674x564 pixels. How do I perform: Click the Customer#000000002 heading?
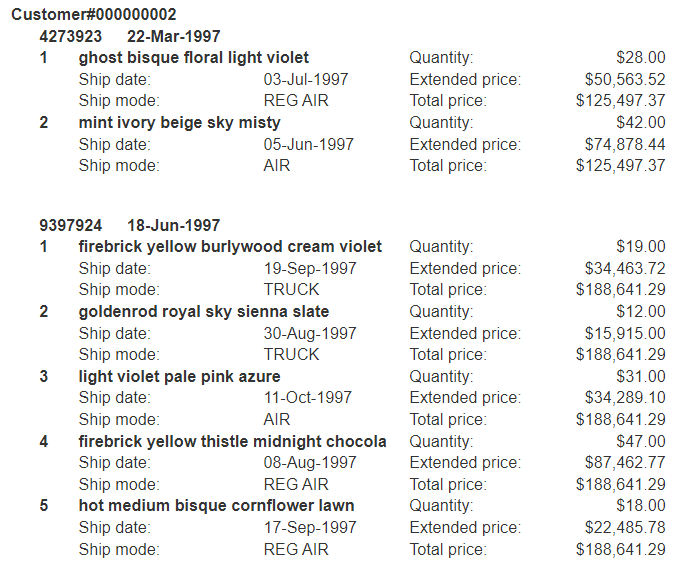coord(94,15)
